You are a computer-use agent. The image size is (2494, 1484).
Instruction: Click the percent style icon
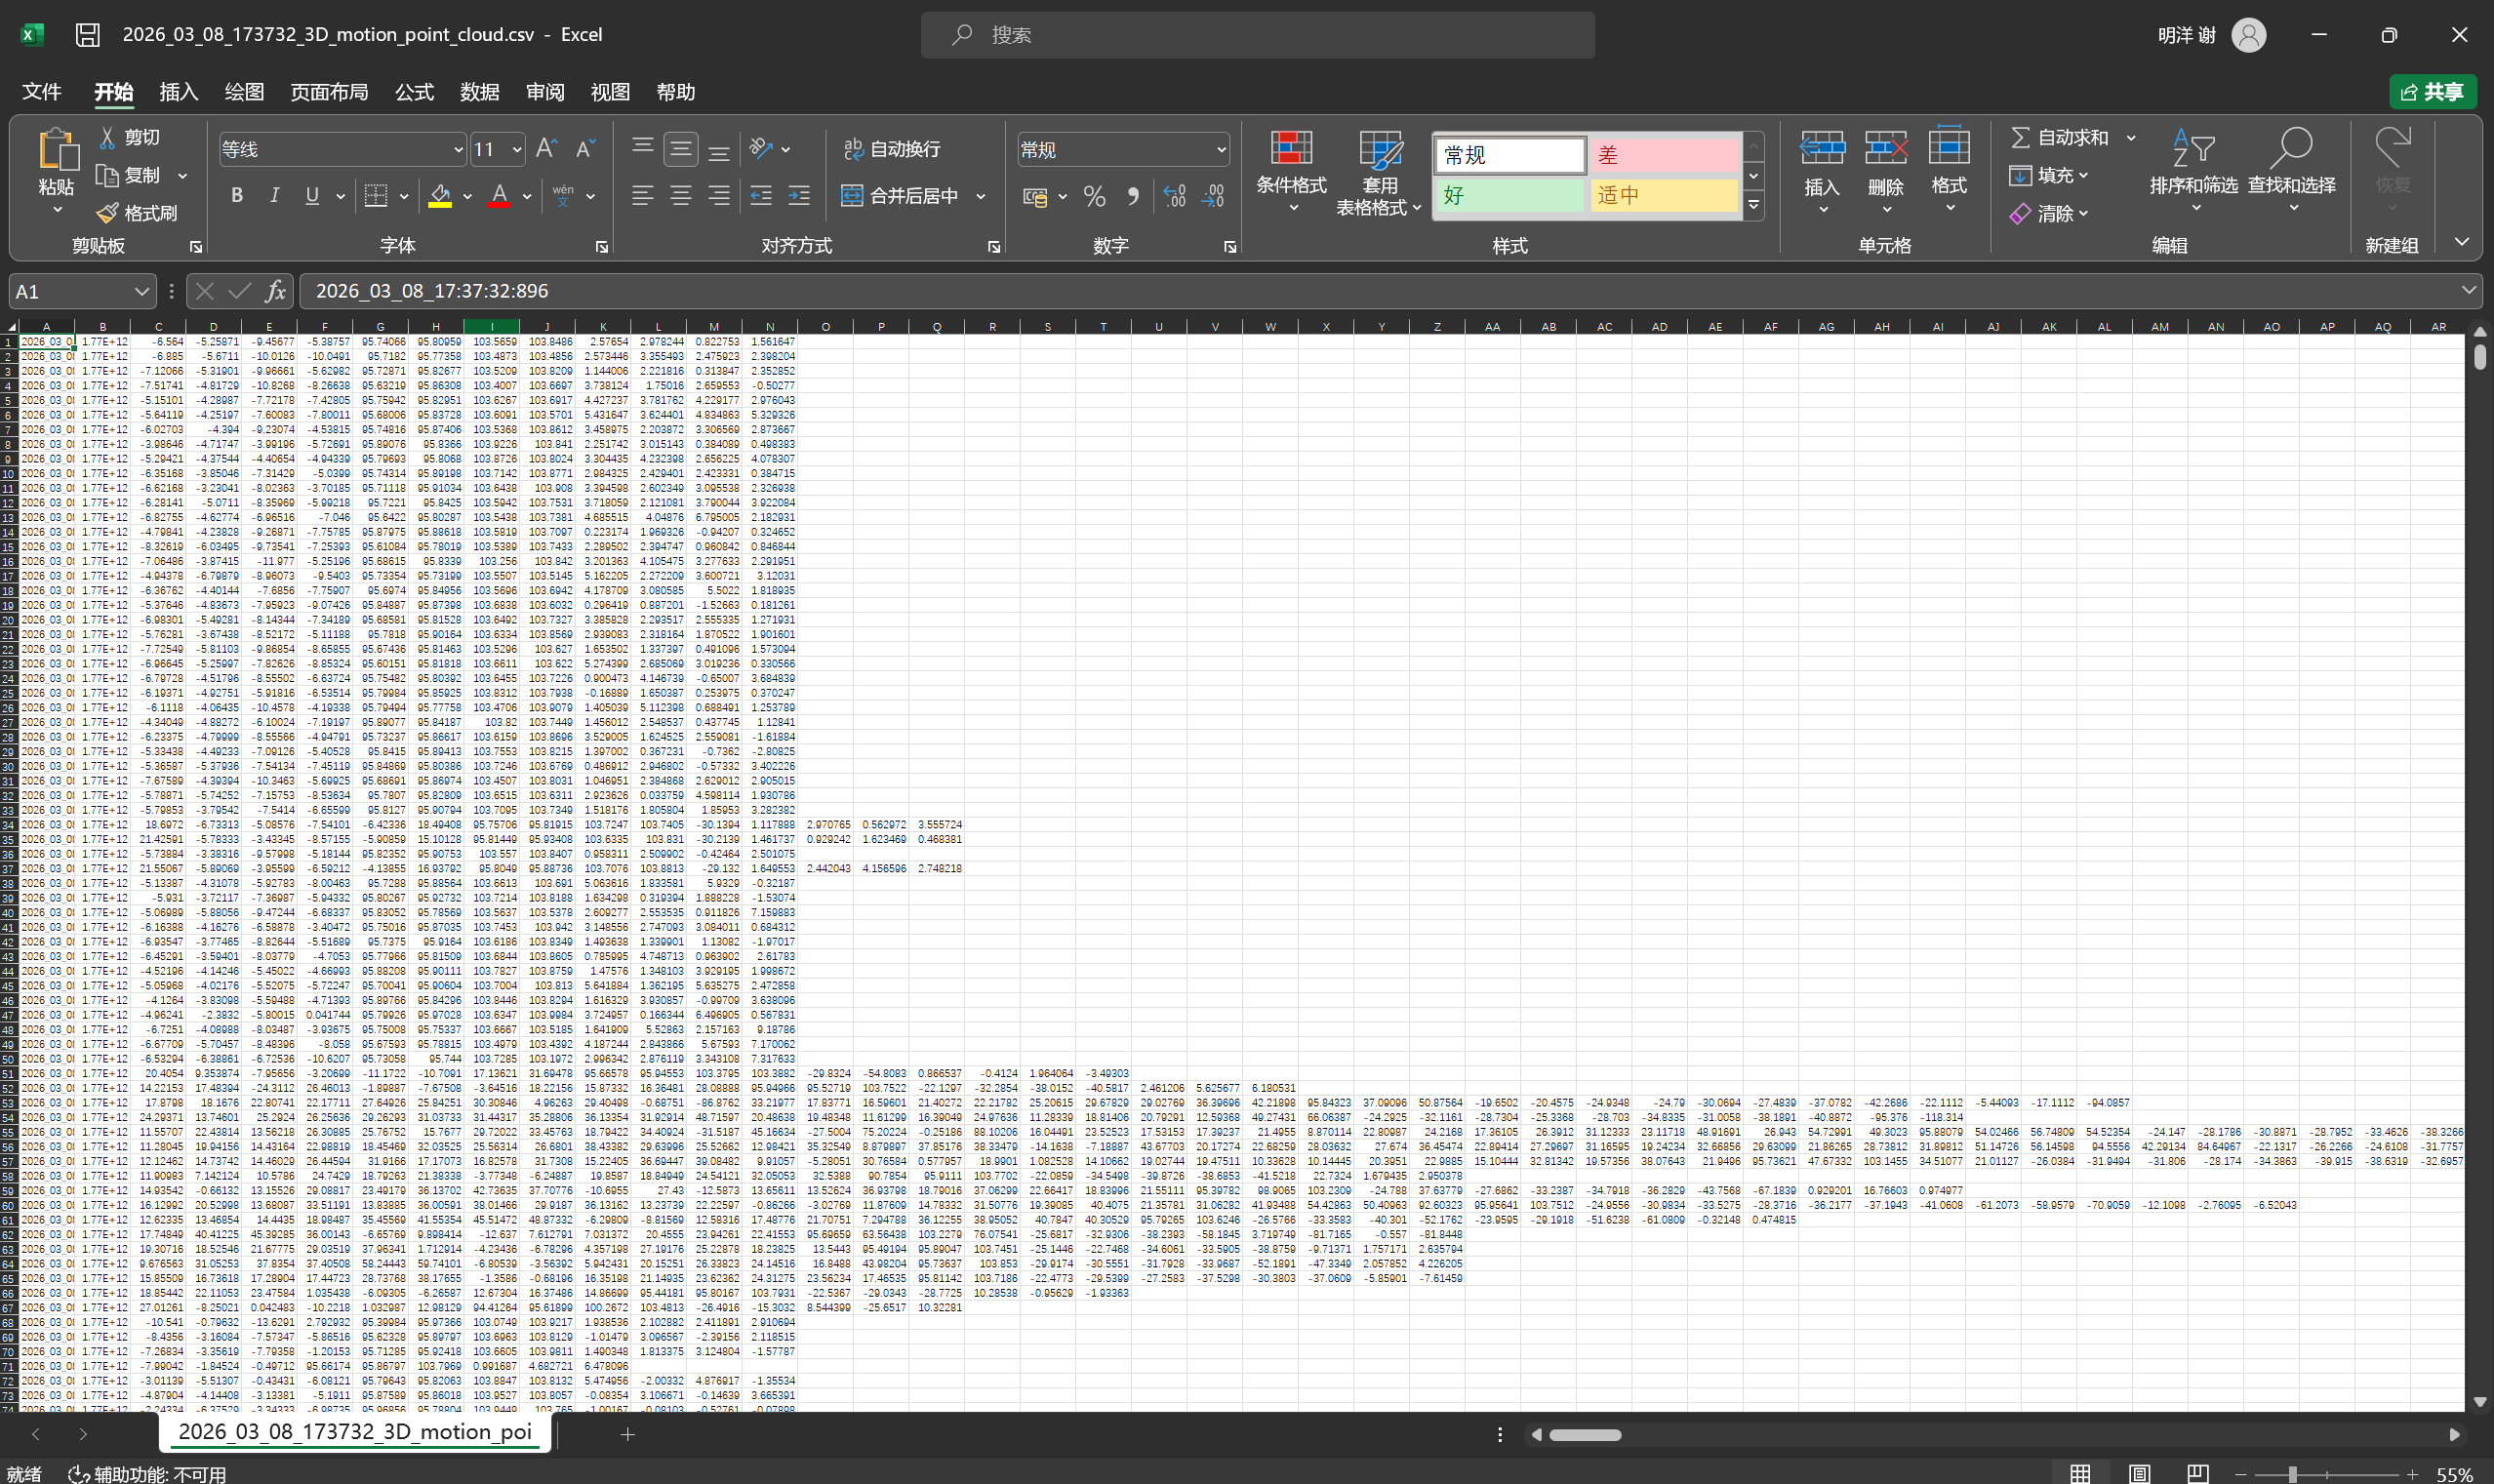tap(1095, 196)
